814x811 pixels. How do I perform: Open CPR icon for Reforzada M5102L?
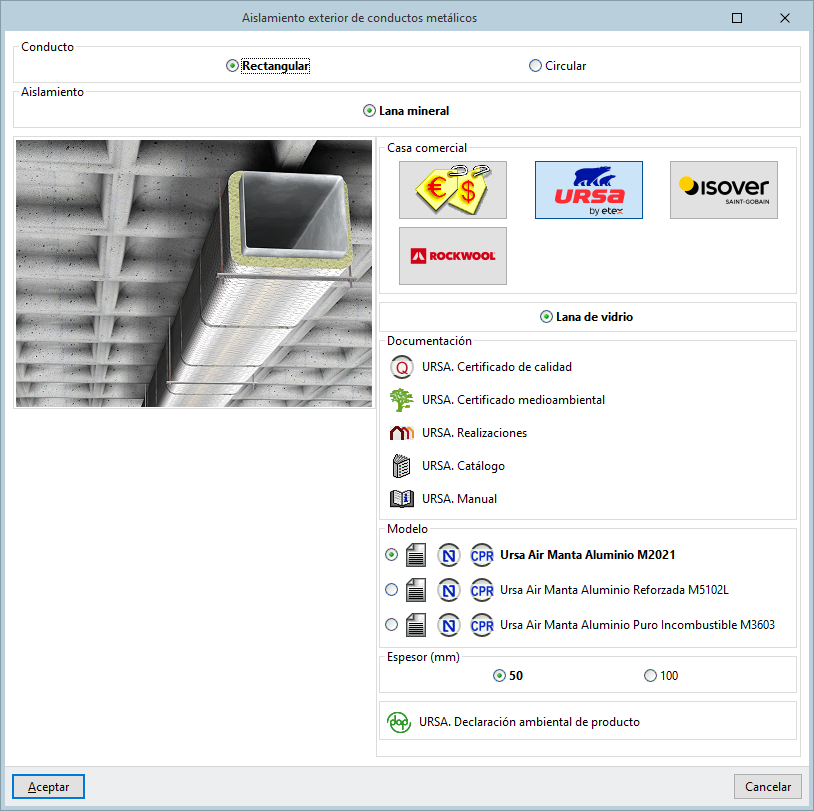482,590
